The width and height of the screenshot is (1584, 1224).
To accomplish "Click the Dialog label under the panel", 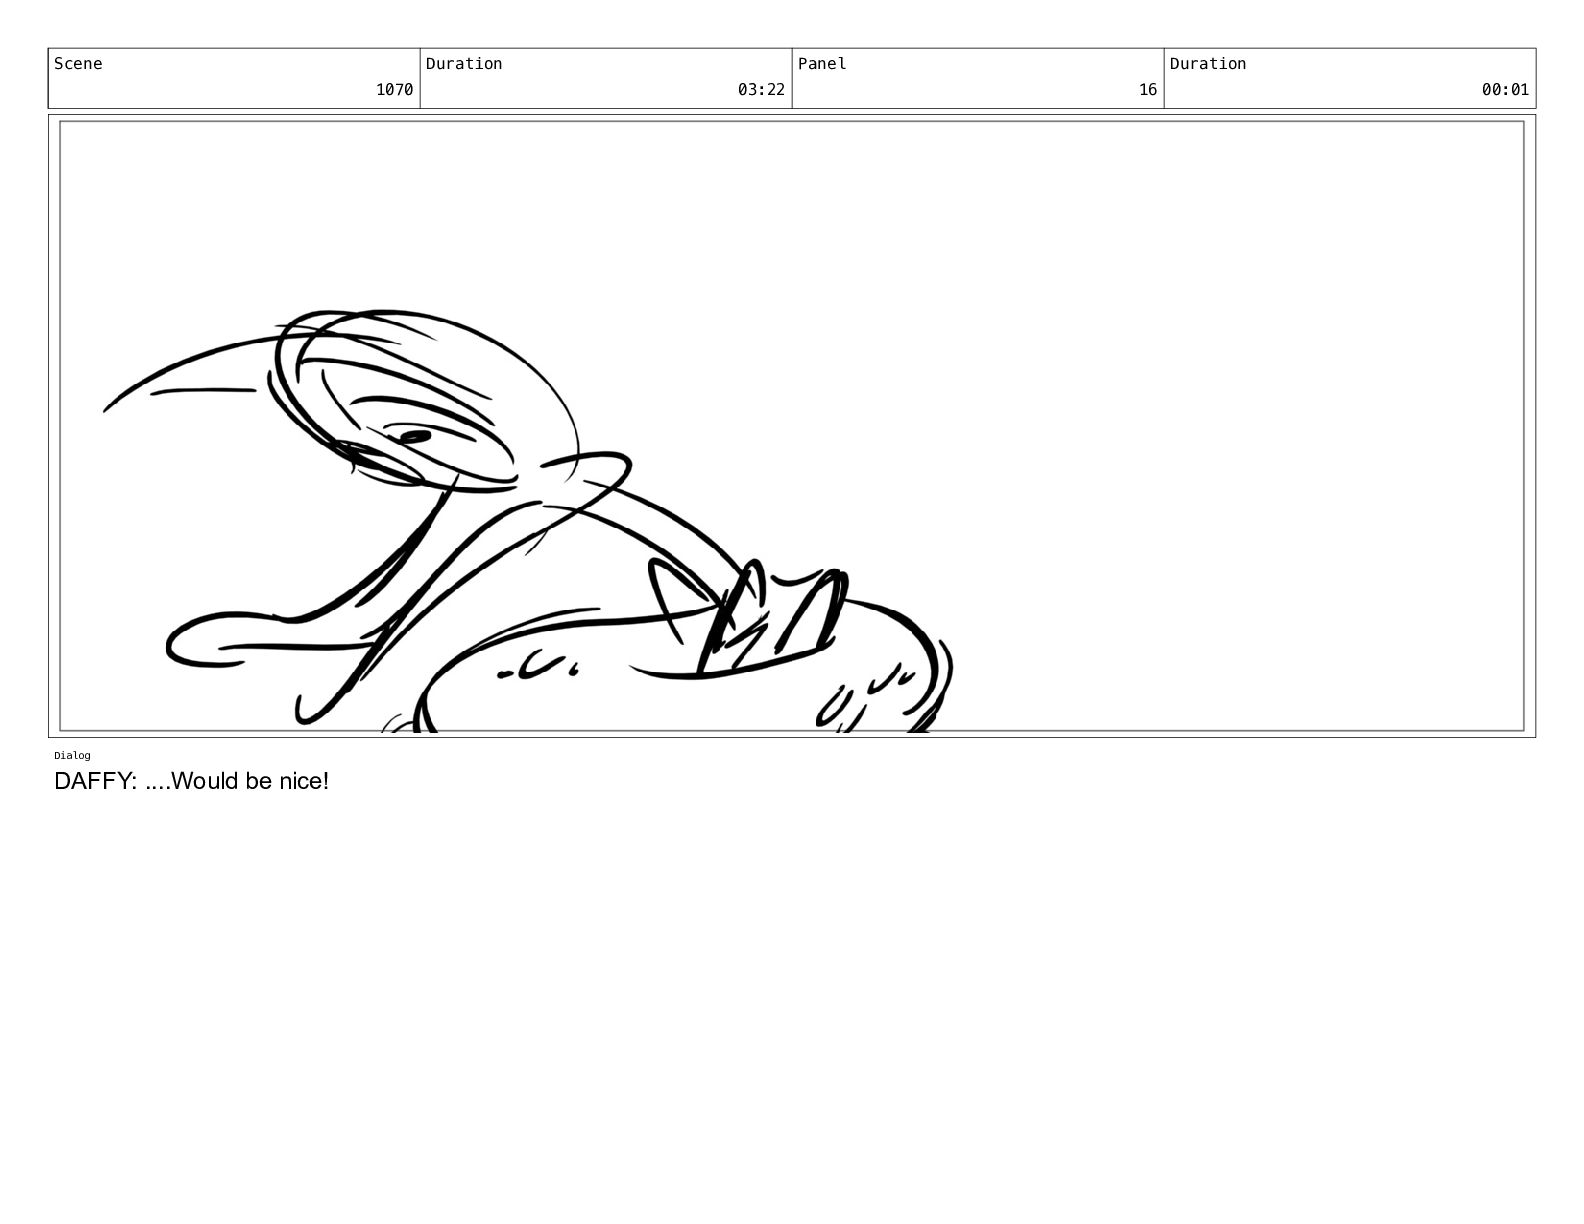I will 72,755.
